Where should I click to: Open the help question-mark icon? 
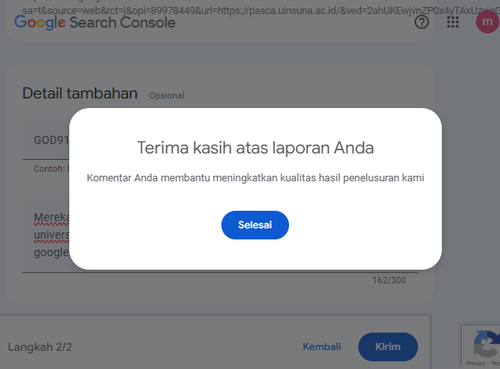pos(422,22)
